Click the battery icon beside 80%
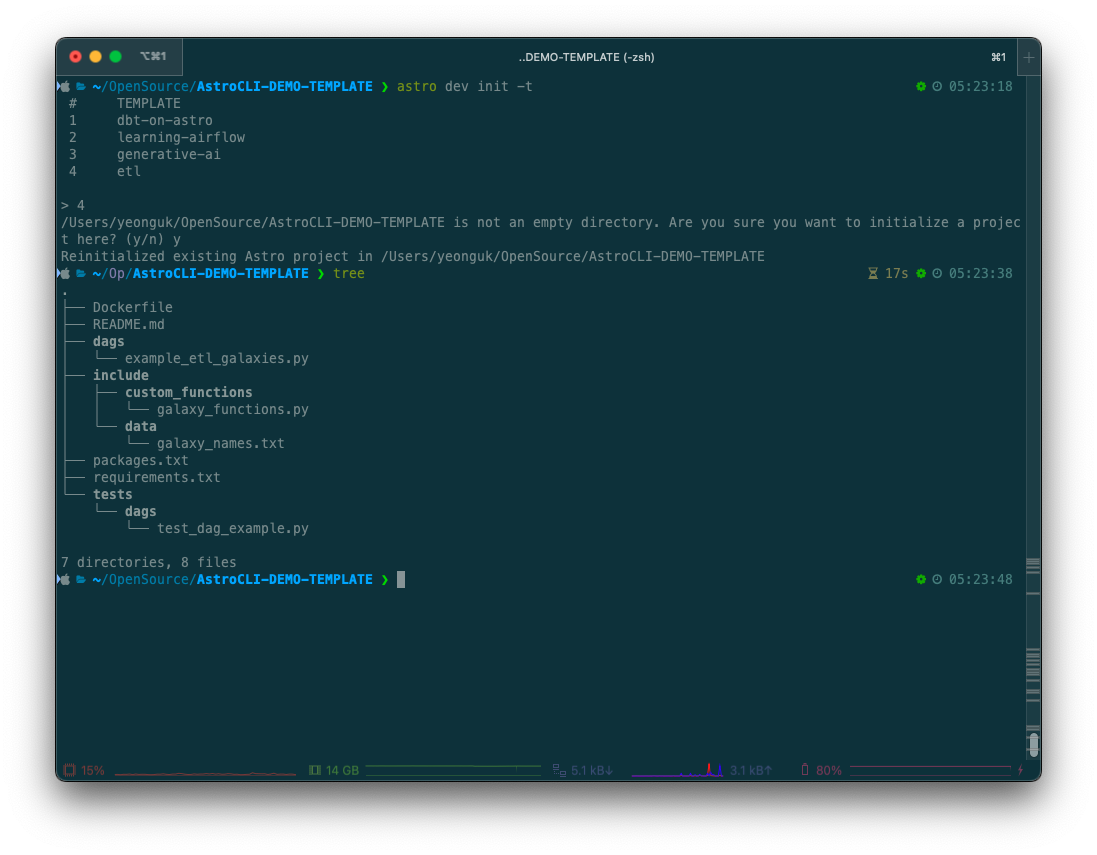Image resolution: width=1097 pixels, height=855 pixels. tap(805, 770)
